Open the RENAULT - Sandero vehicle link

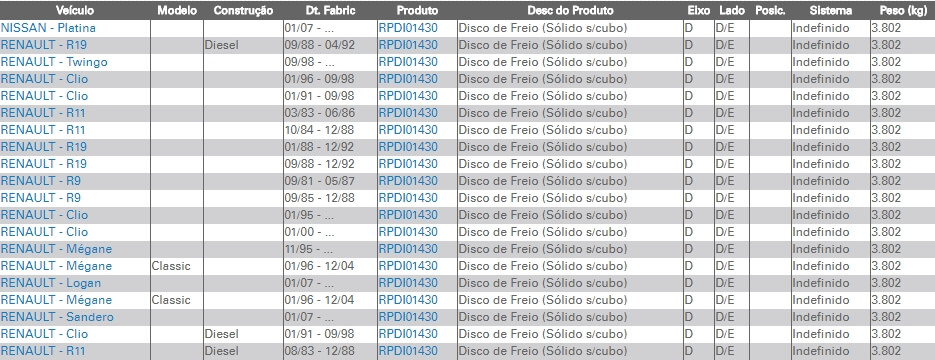57,317
